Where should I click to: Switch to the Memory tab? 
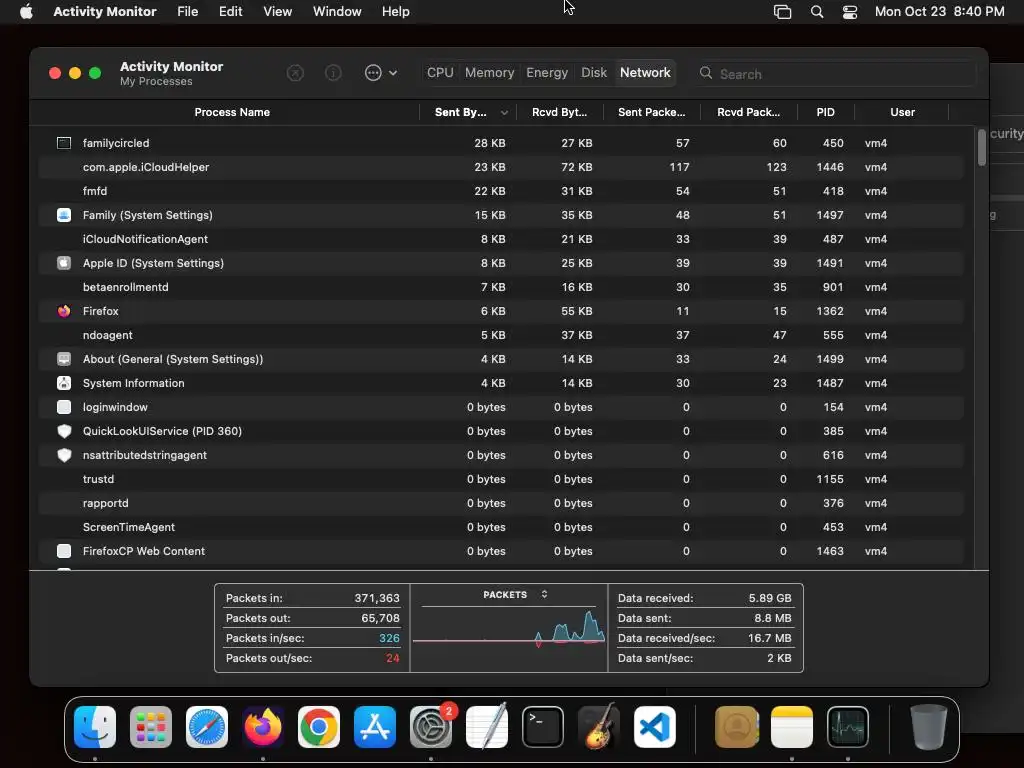coord(489,72)
